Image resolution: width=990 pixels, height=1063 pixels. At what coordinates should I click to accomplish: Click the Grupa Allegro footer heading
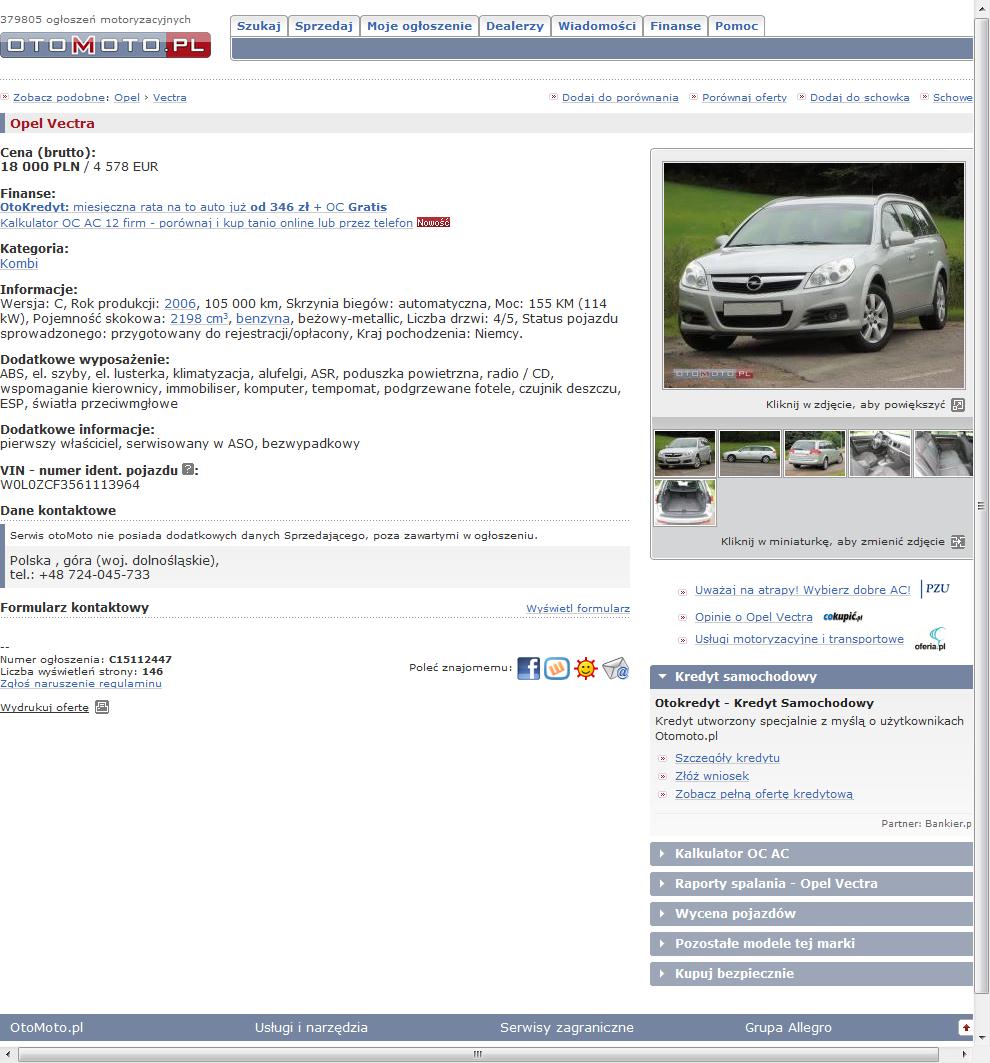[x=788, y=1028]
